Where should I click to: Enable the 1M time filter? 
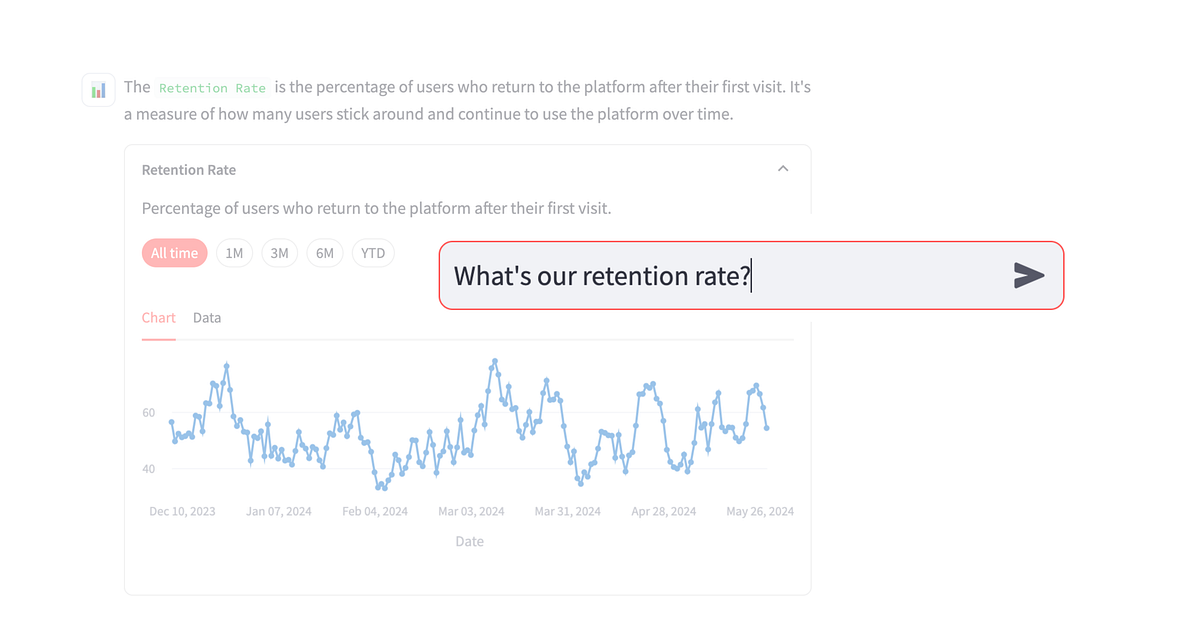click(234, 253)
